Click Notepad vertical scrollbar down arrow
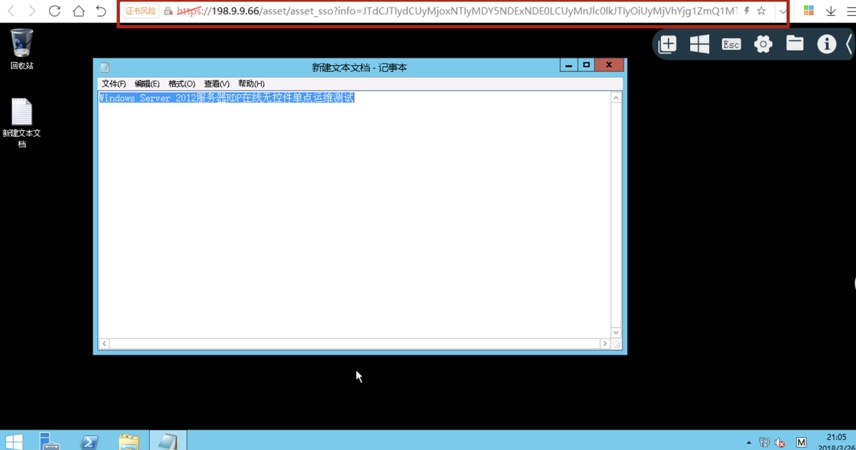The height and width of the screenshot is (450, 856). [616, 333]
